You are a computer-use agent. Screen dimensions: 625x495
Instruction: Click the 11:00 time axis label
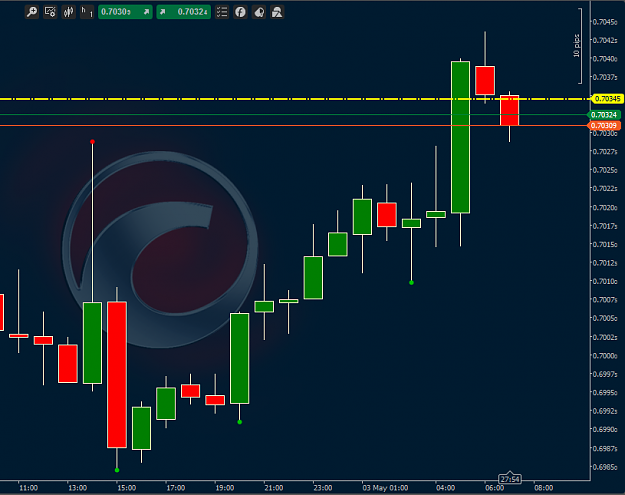pos(28,488)
